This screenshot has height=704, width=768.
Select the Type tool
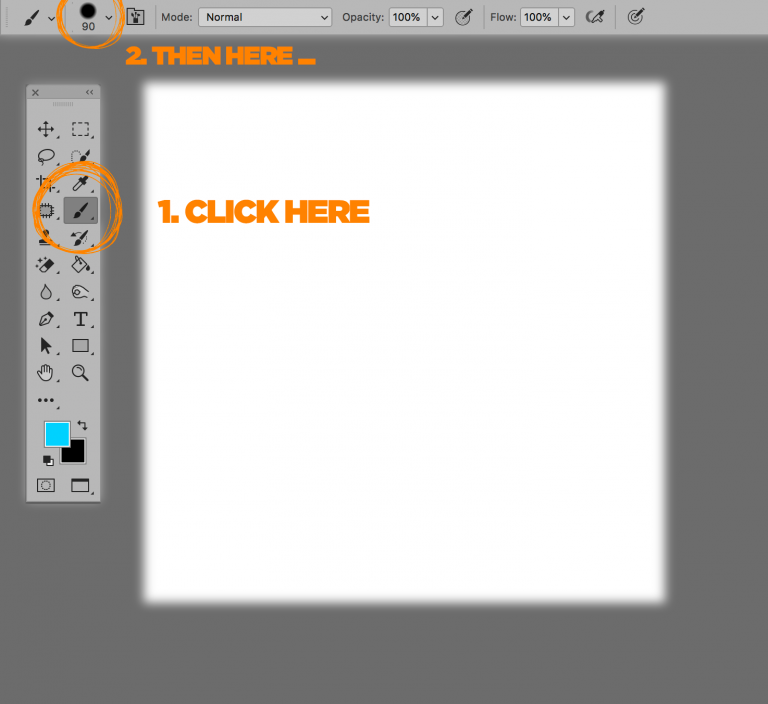80,319
